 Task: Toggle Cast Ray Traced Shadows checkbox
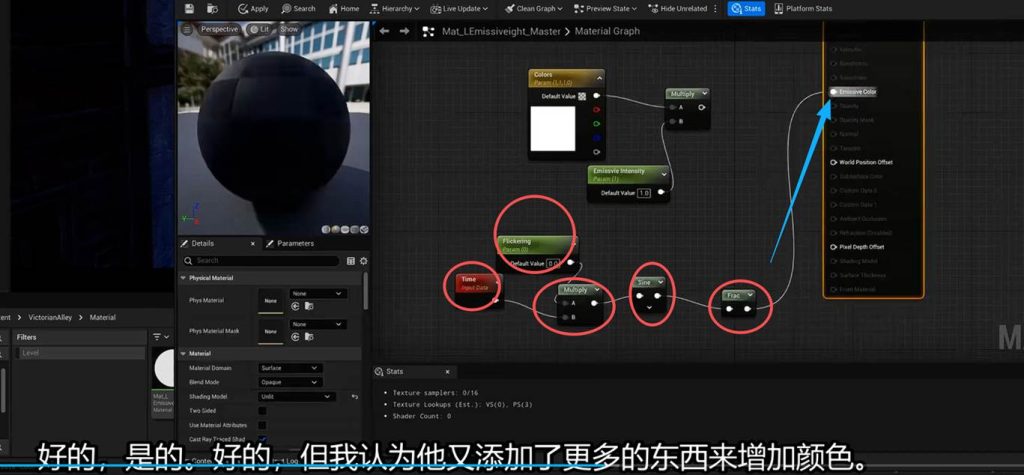[x=262, y=439]
